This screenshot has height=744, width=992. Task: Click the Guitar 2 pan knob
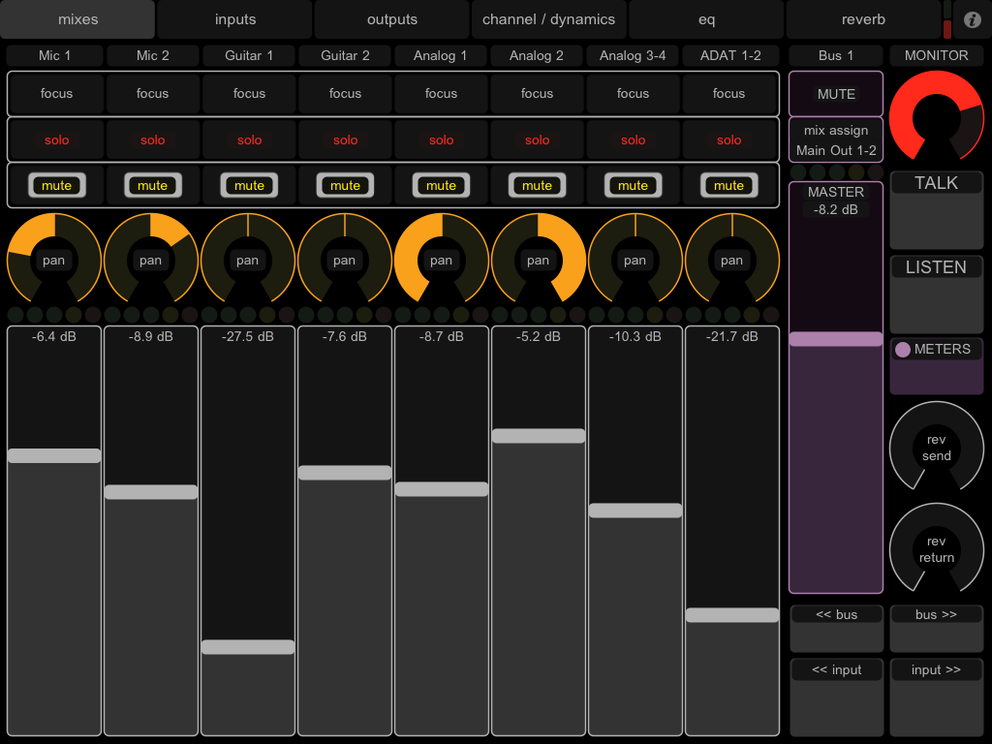[x=345, y=260]
